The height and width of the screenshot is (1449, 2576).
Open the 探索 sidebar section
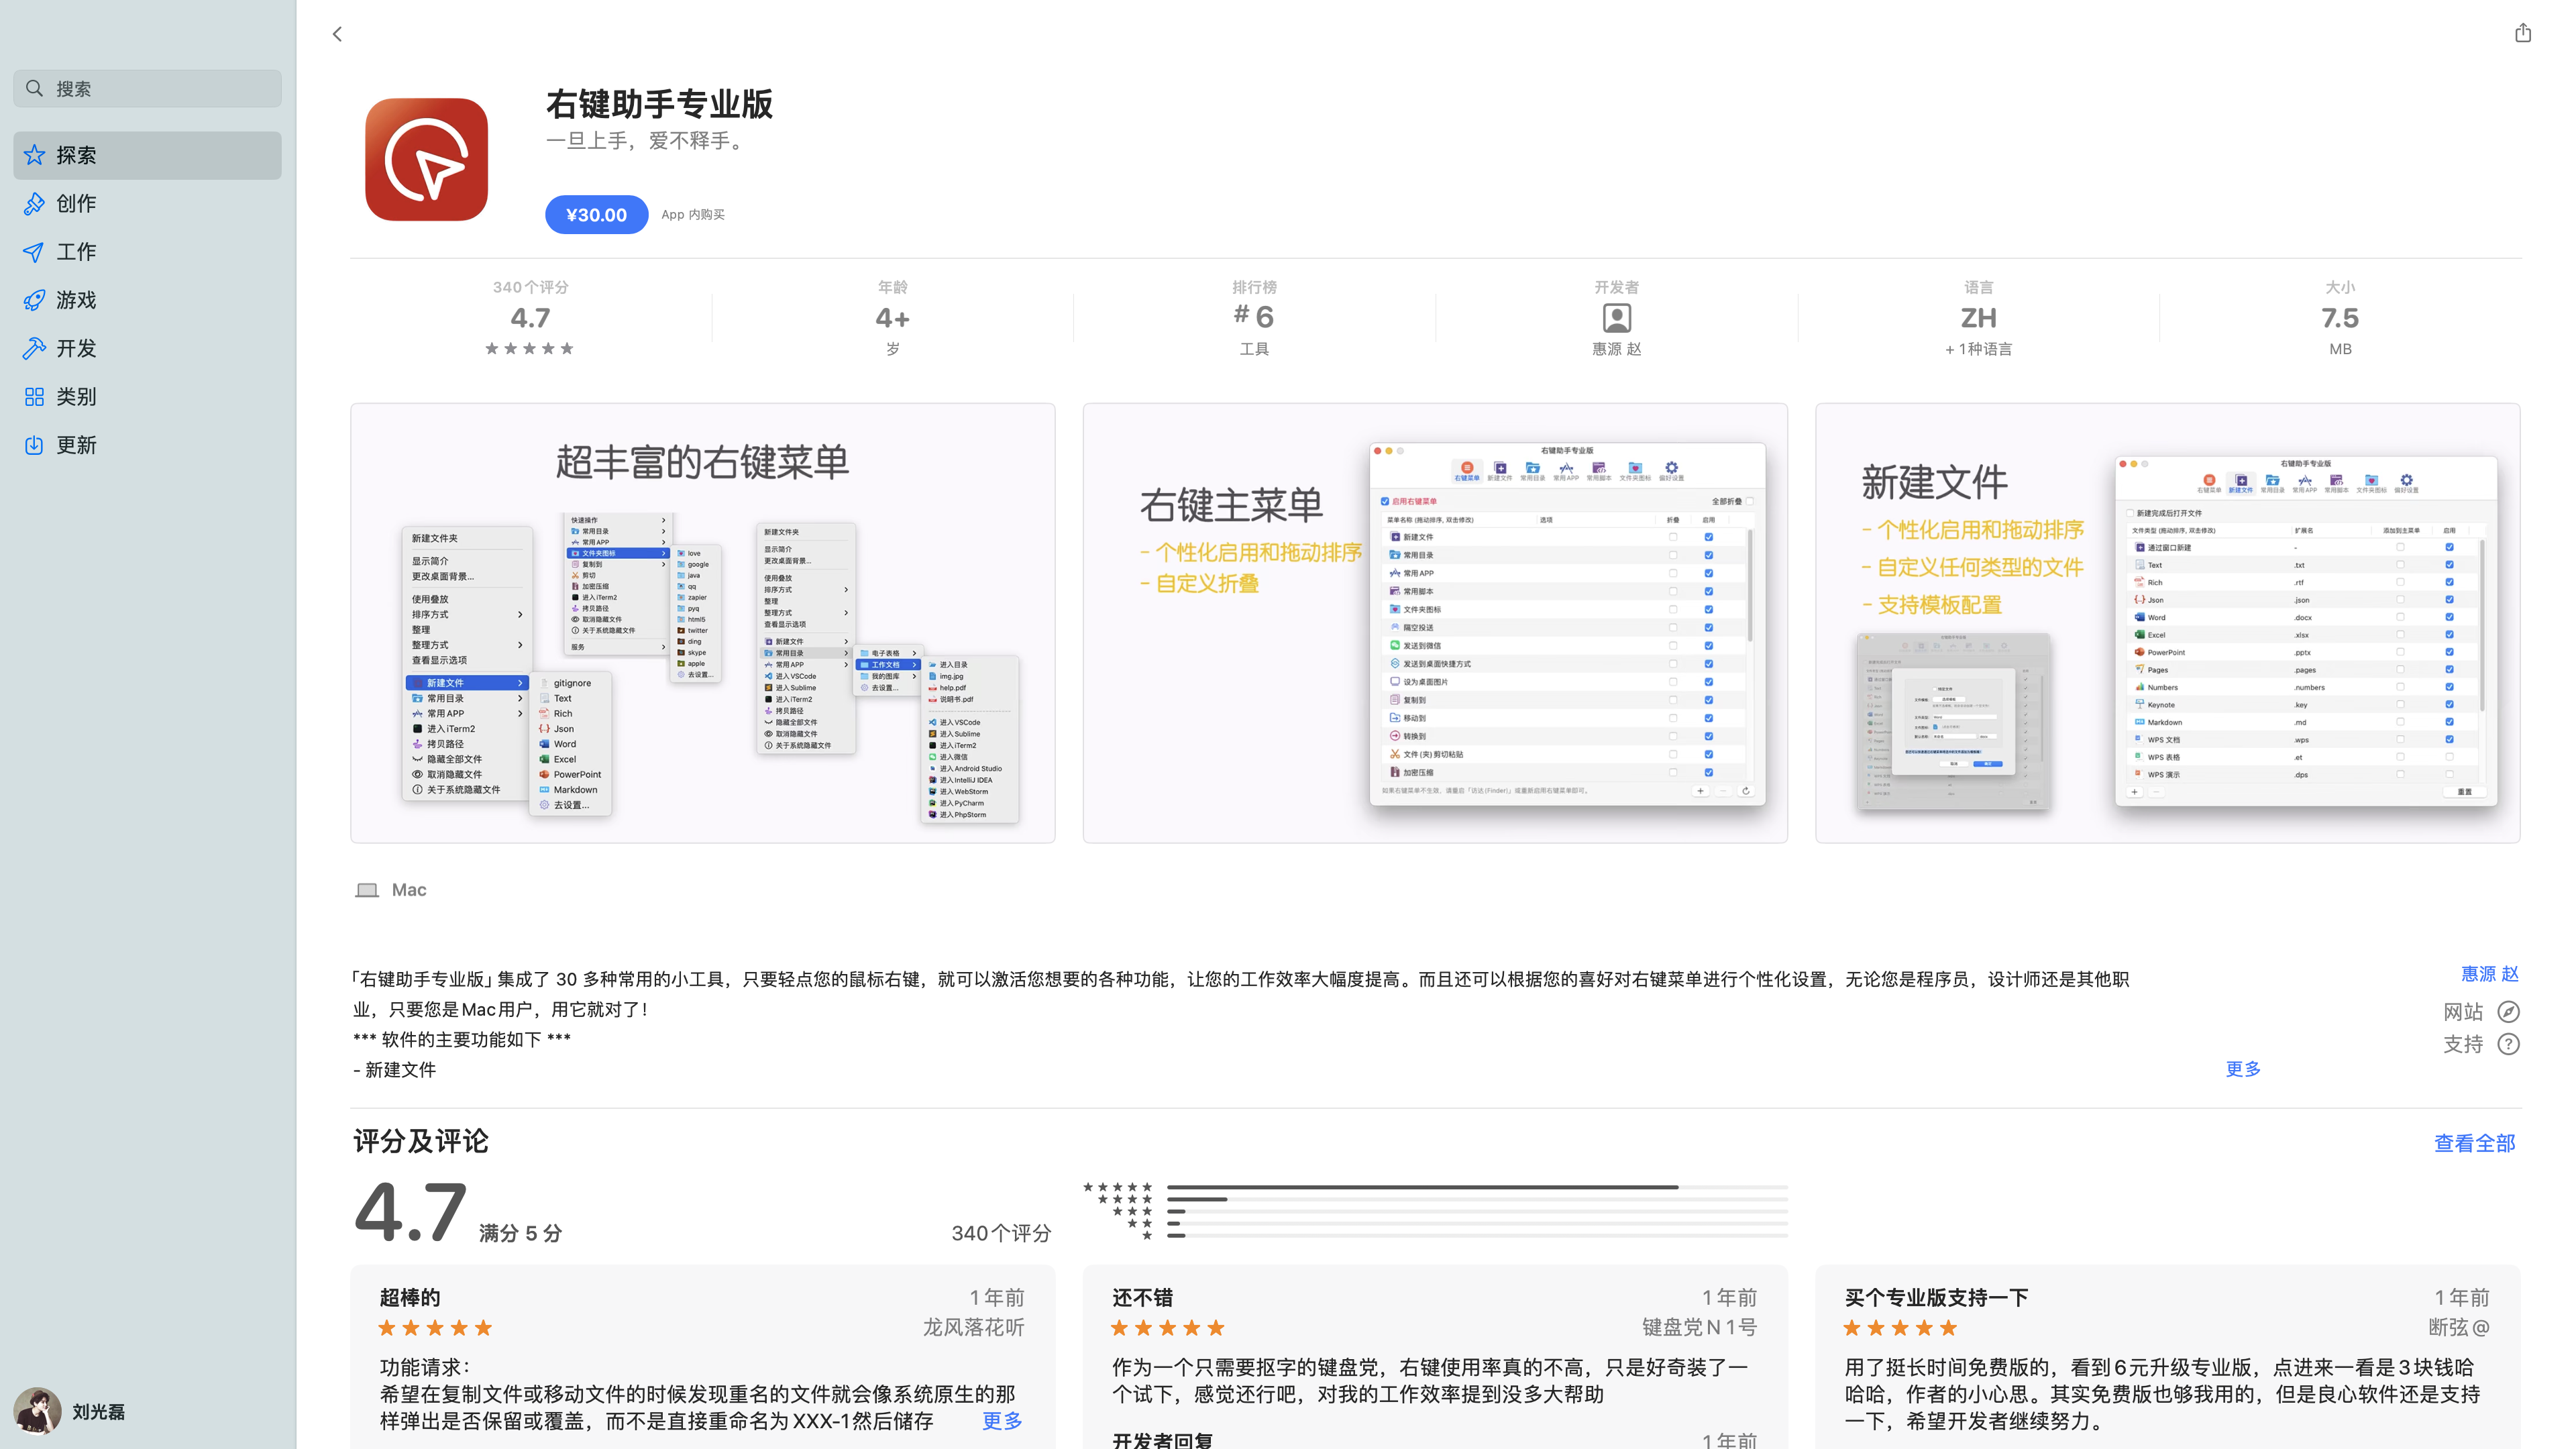[147, 155]
